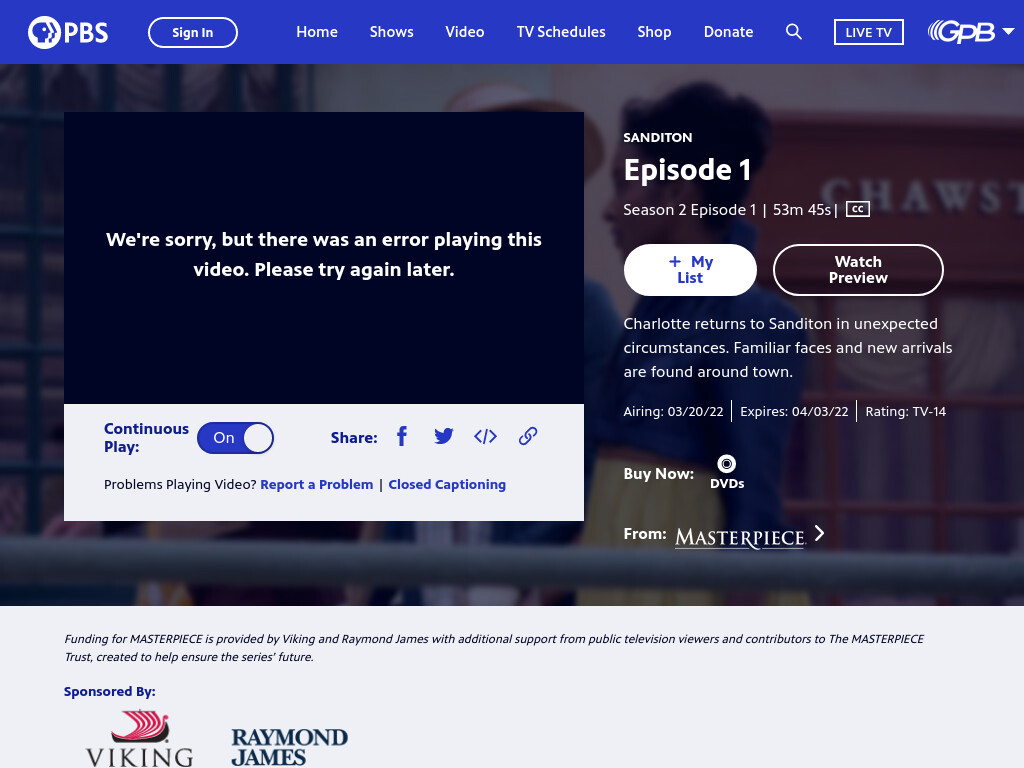1024x768 pixels.
Task: Buy DVDs disc icon
Action: pos(727,464)
